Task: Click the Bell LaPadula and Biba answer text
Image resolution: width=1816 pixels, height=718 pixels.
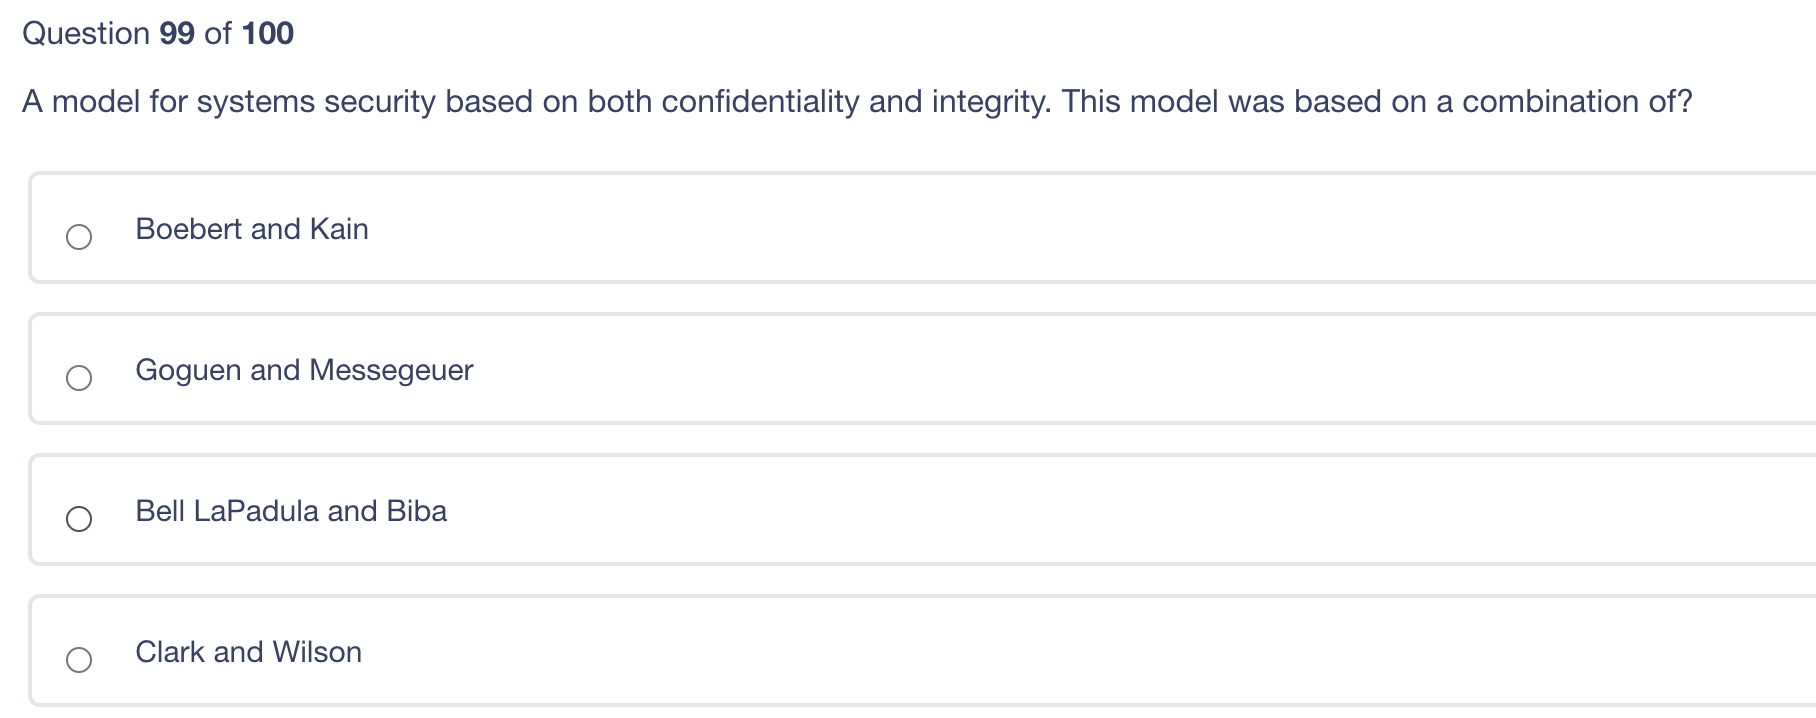Action: pyautogui.click(x=291, y=512)
